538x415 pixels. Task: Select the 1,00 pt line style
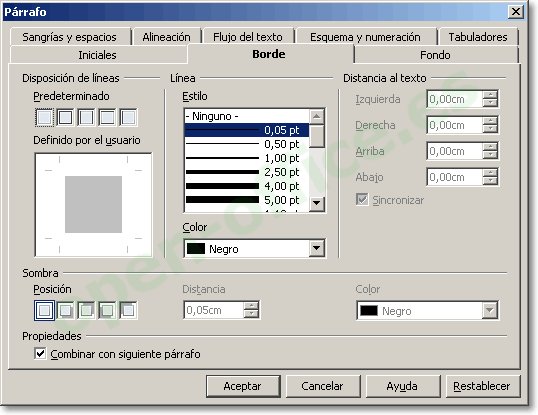point(246,158)
